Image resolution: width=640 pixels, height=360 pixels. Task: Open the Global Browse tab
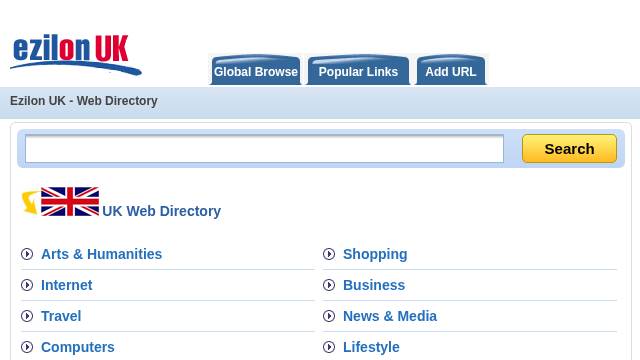pos(256,70)
